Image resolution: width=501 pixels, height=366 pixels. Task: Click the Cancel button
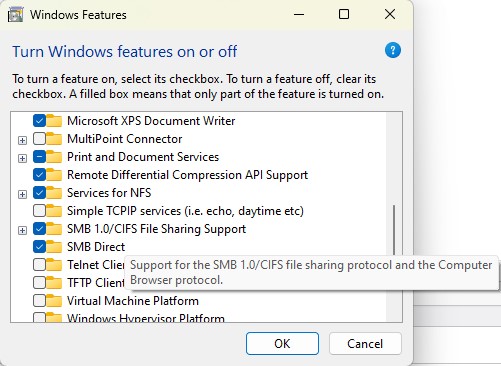[365, 343]
